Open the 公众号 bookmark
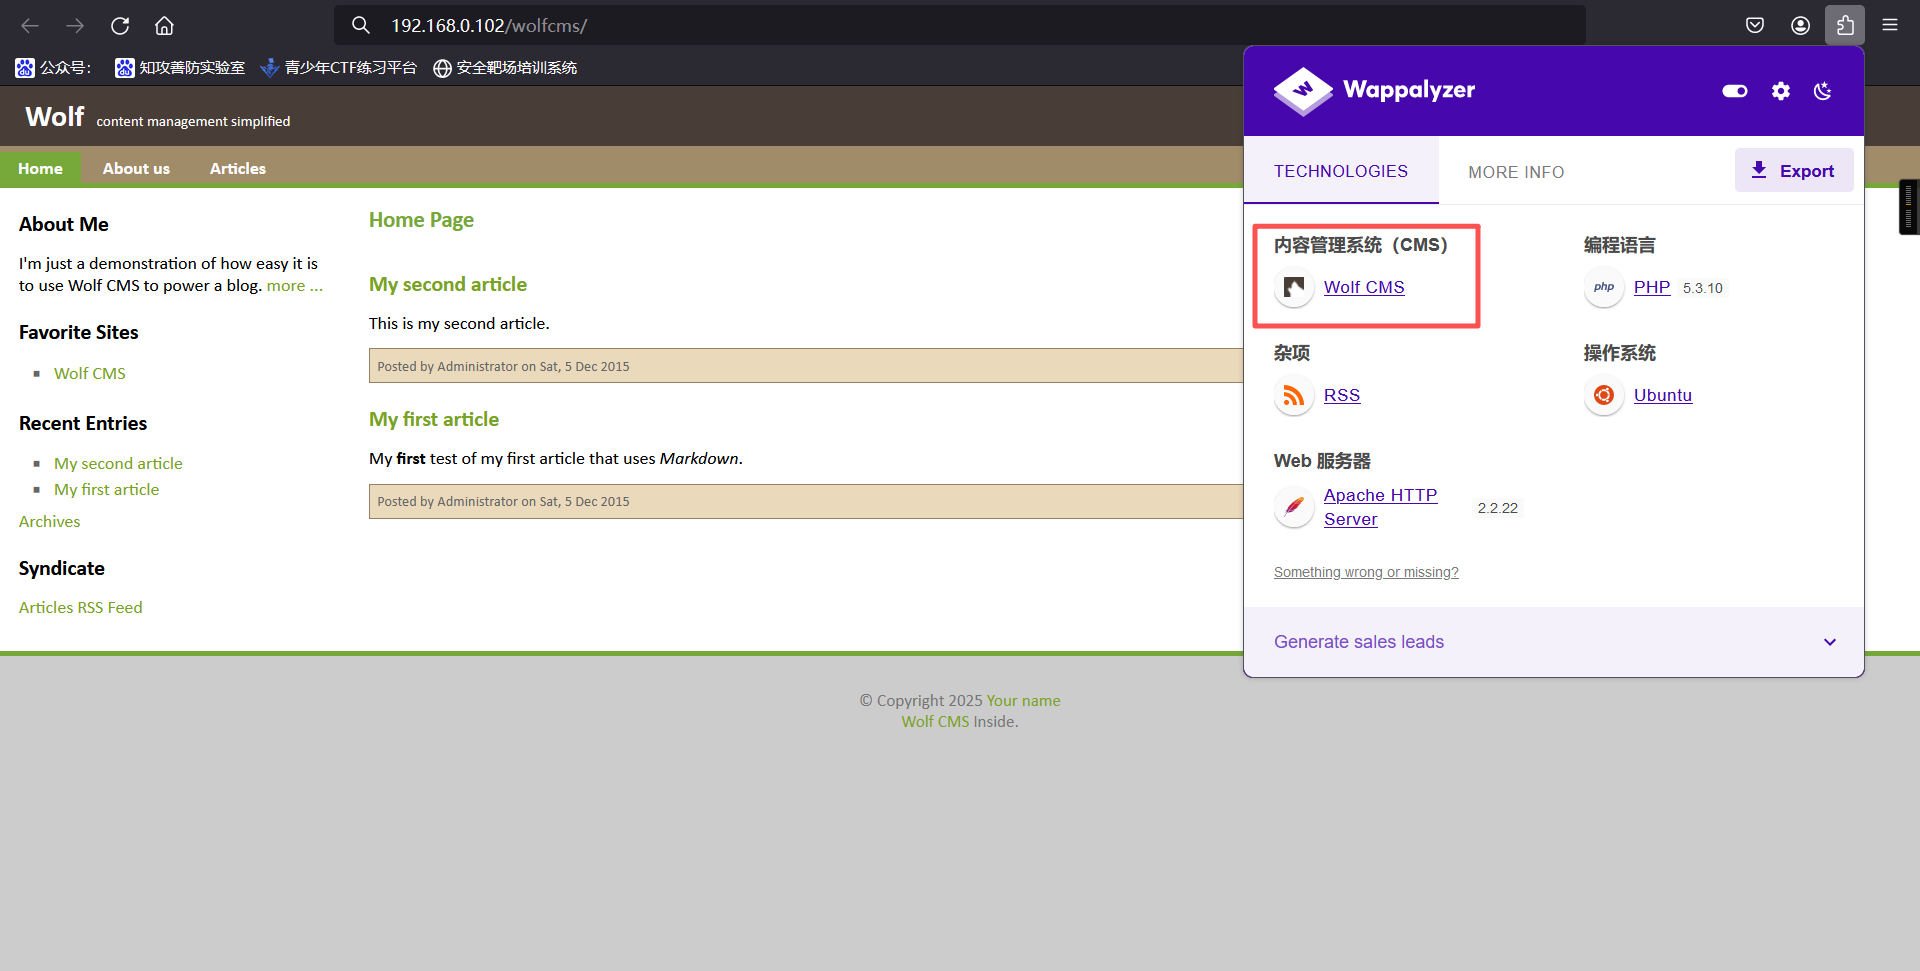The image size is (1920, 971). click(53, 67)
